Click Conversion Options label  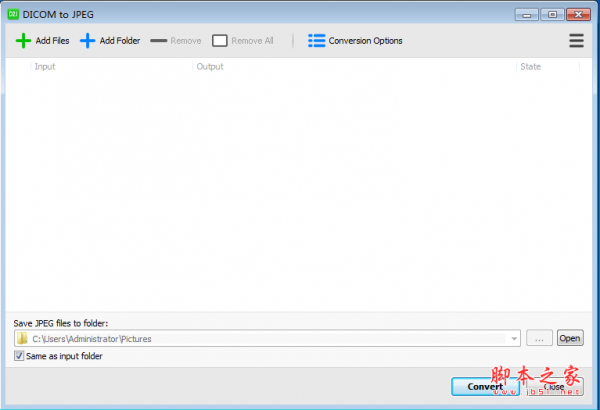pyautogui.click(x=365, y=41)
